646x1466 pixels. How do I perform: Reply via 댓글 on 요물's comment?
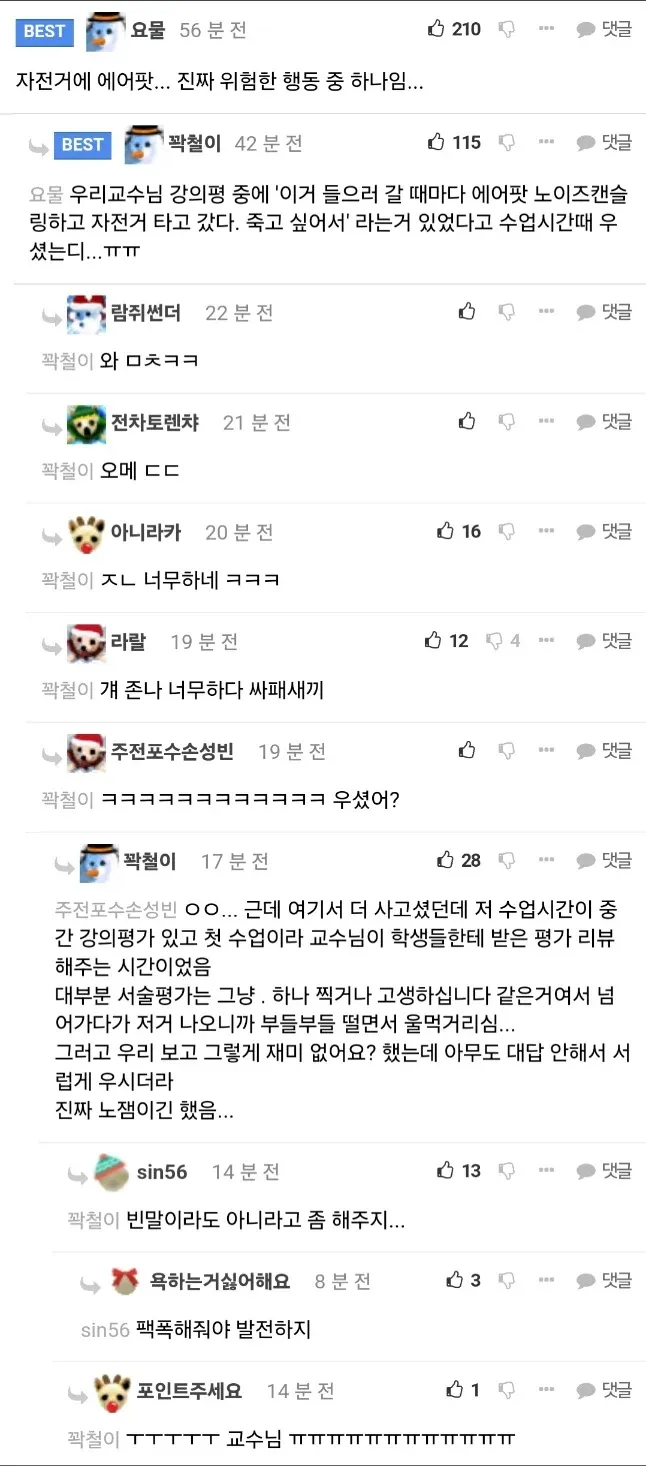pos(604,30)
